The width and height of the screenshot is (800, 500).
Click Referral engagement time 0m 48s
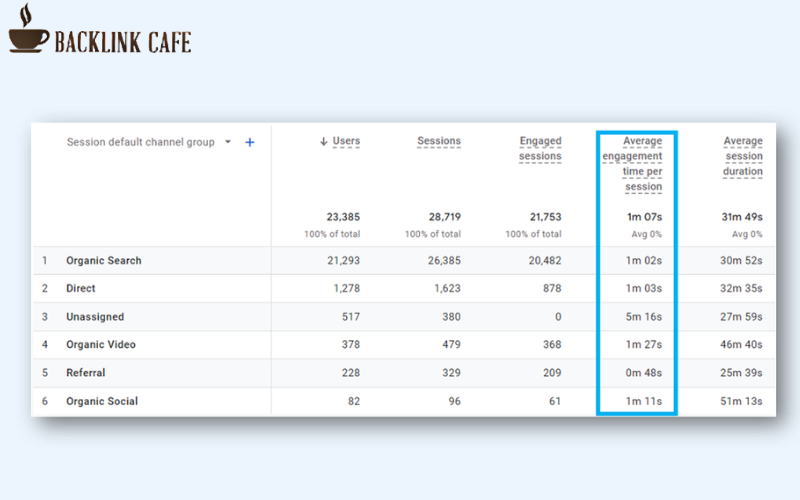point(644,373)
